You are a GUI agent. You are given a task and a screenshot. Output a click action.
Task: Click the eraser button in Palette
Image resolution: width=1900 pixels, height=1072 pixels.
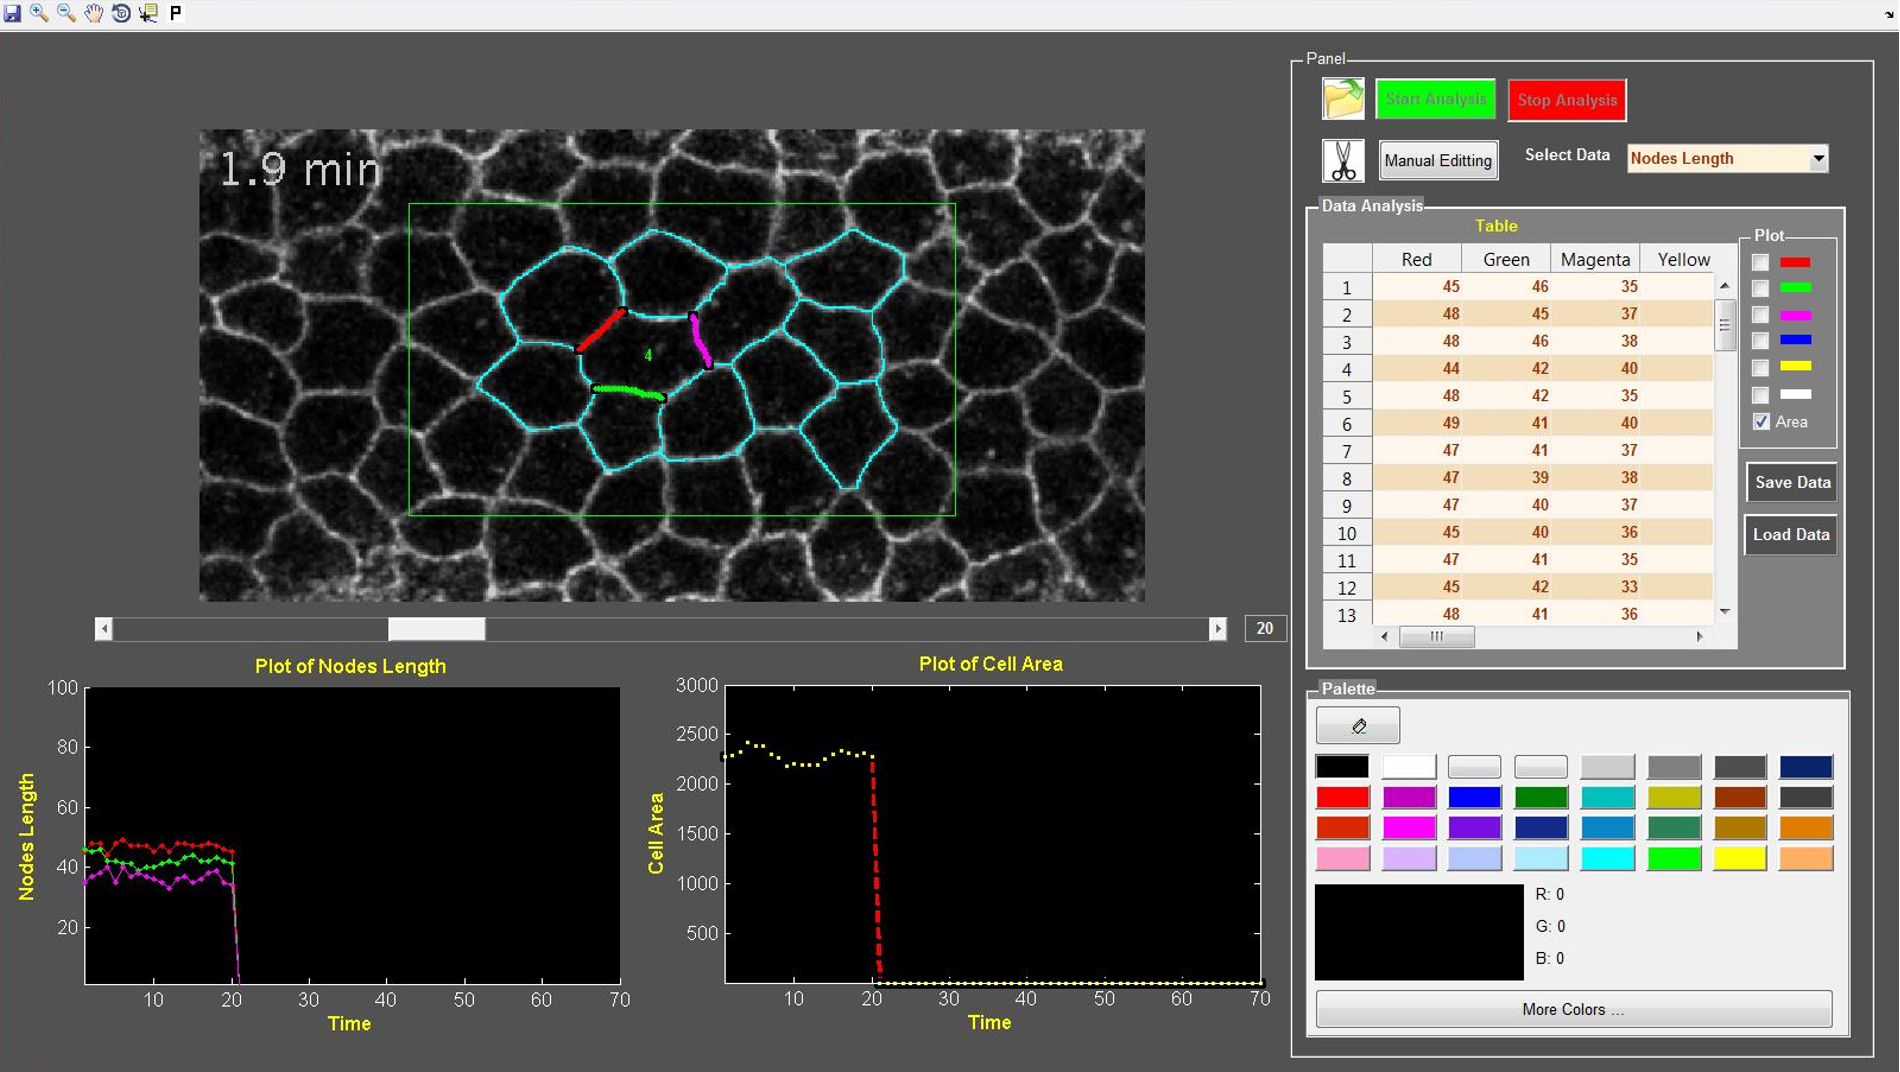tap(1358, 726)
